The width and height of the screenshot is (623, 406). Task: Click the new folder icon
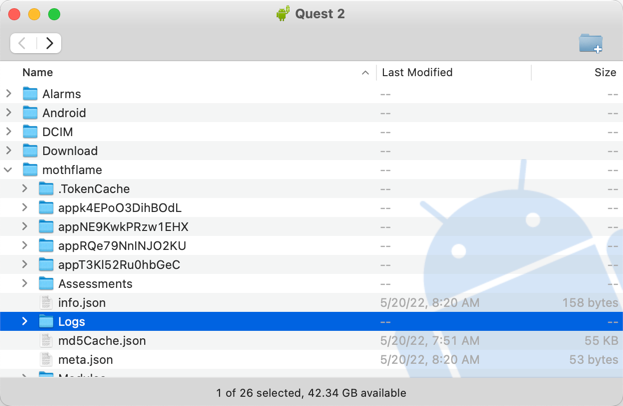591,43
